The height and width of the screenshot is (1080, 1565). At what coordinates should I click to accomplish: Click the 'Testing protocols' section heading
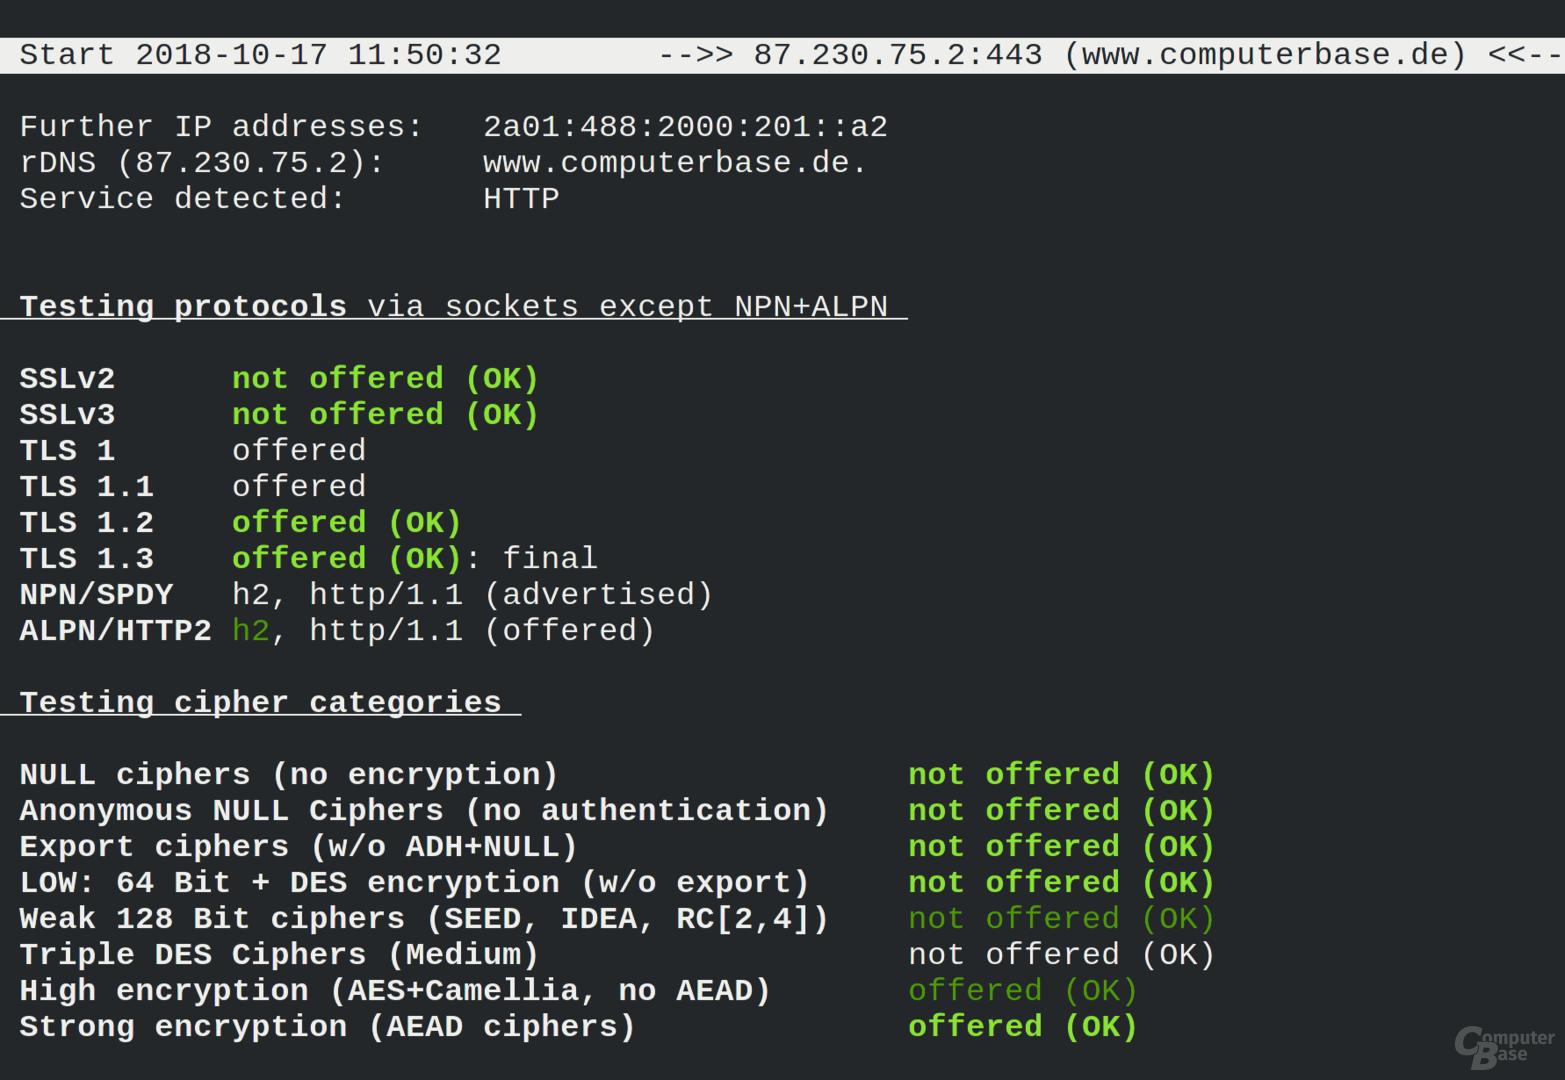pos(183,306)
